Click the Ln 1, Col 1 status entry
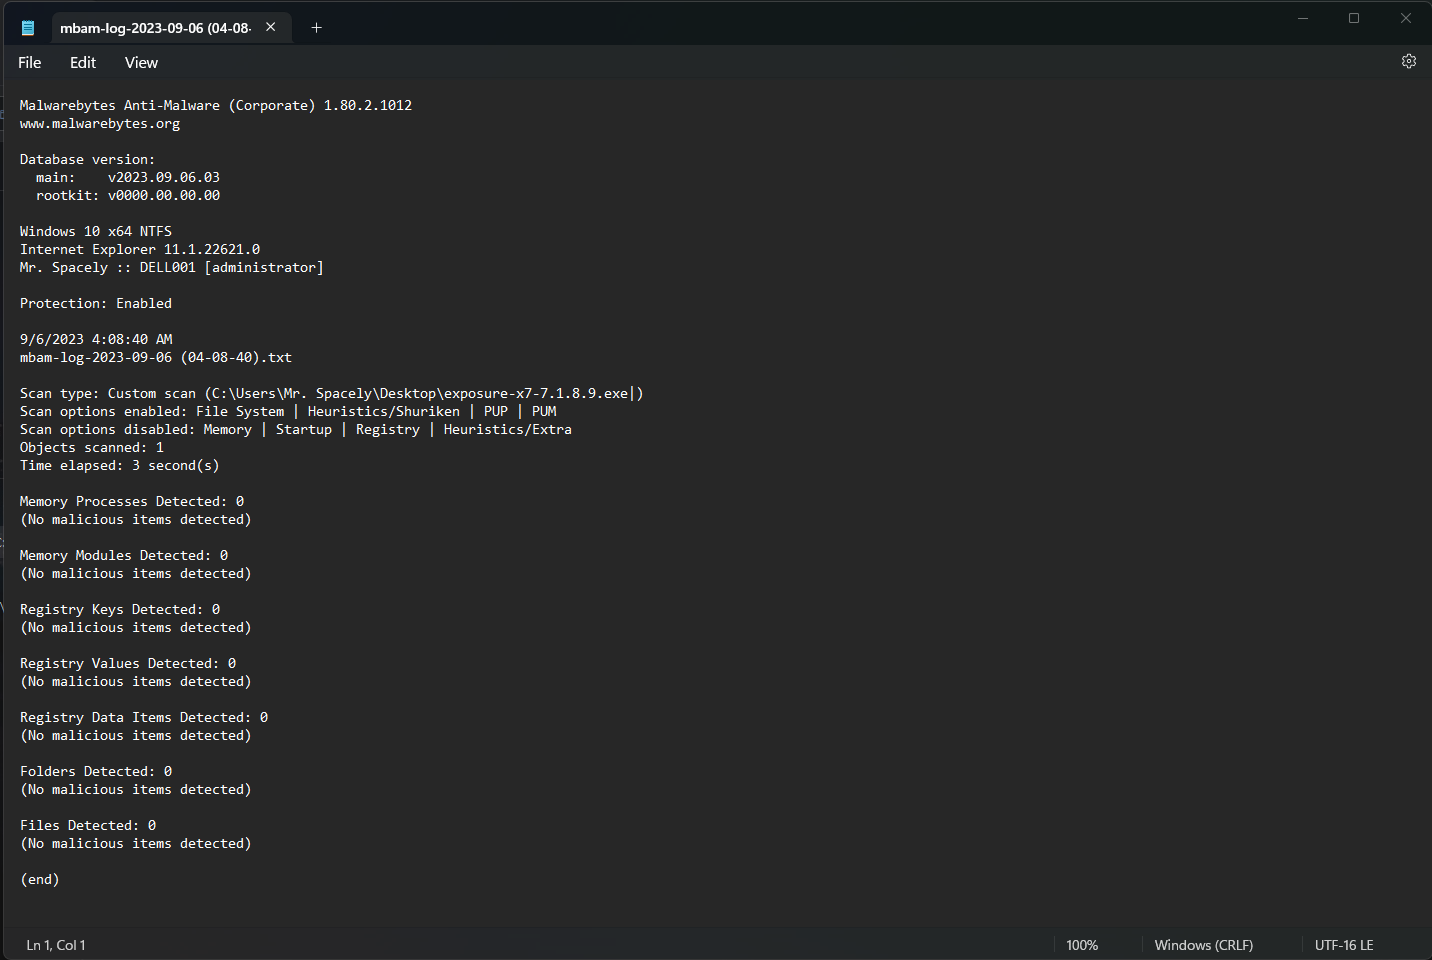This screenshot has height=960, width=1432. tap(56, 945)
